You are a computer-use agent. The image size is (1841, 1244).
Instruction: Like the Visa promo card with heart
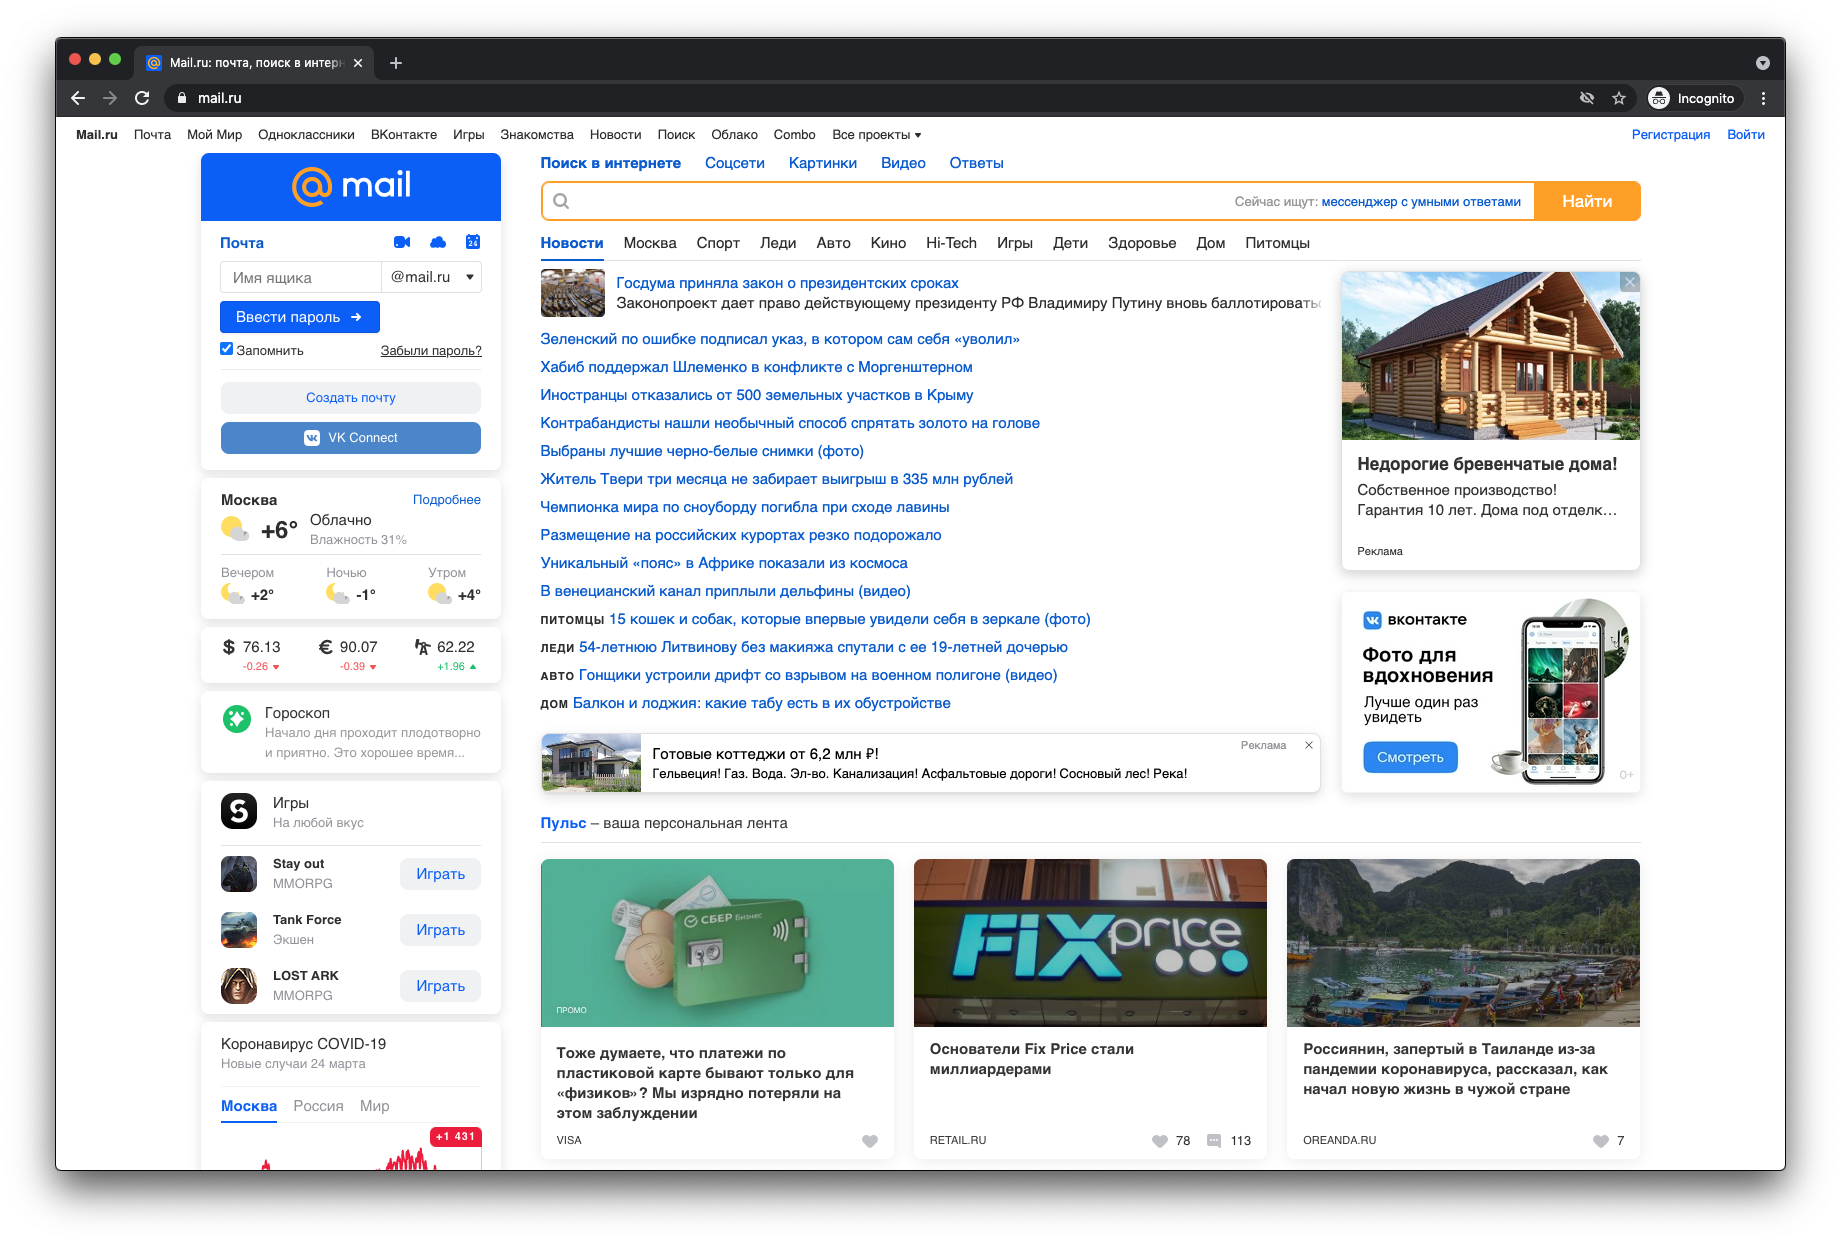click(870, 1141)
